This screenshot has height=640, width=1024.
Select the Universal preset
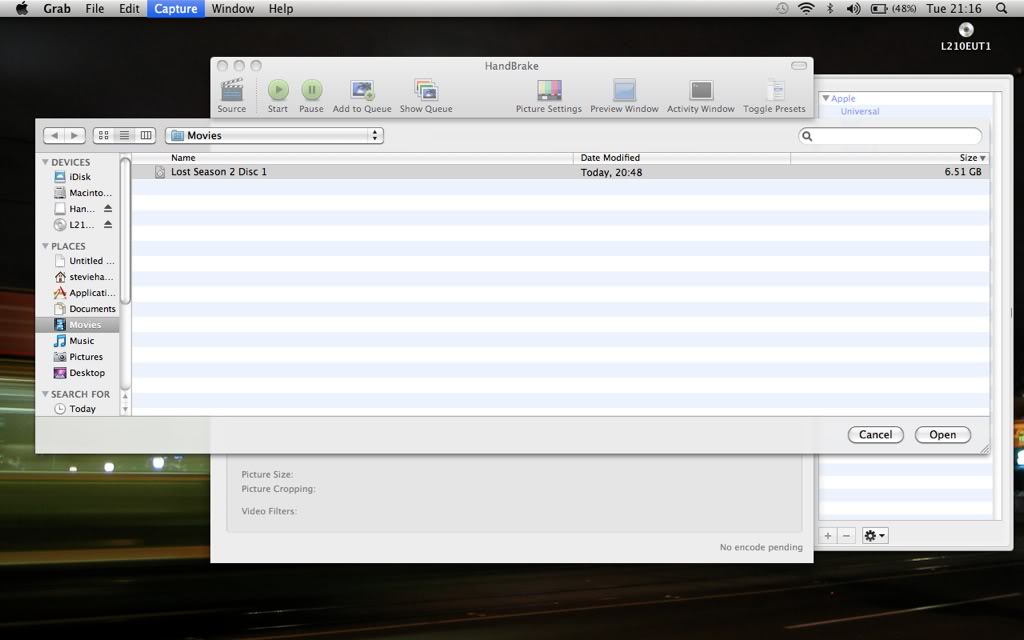point(859,112)
